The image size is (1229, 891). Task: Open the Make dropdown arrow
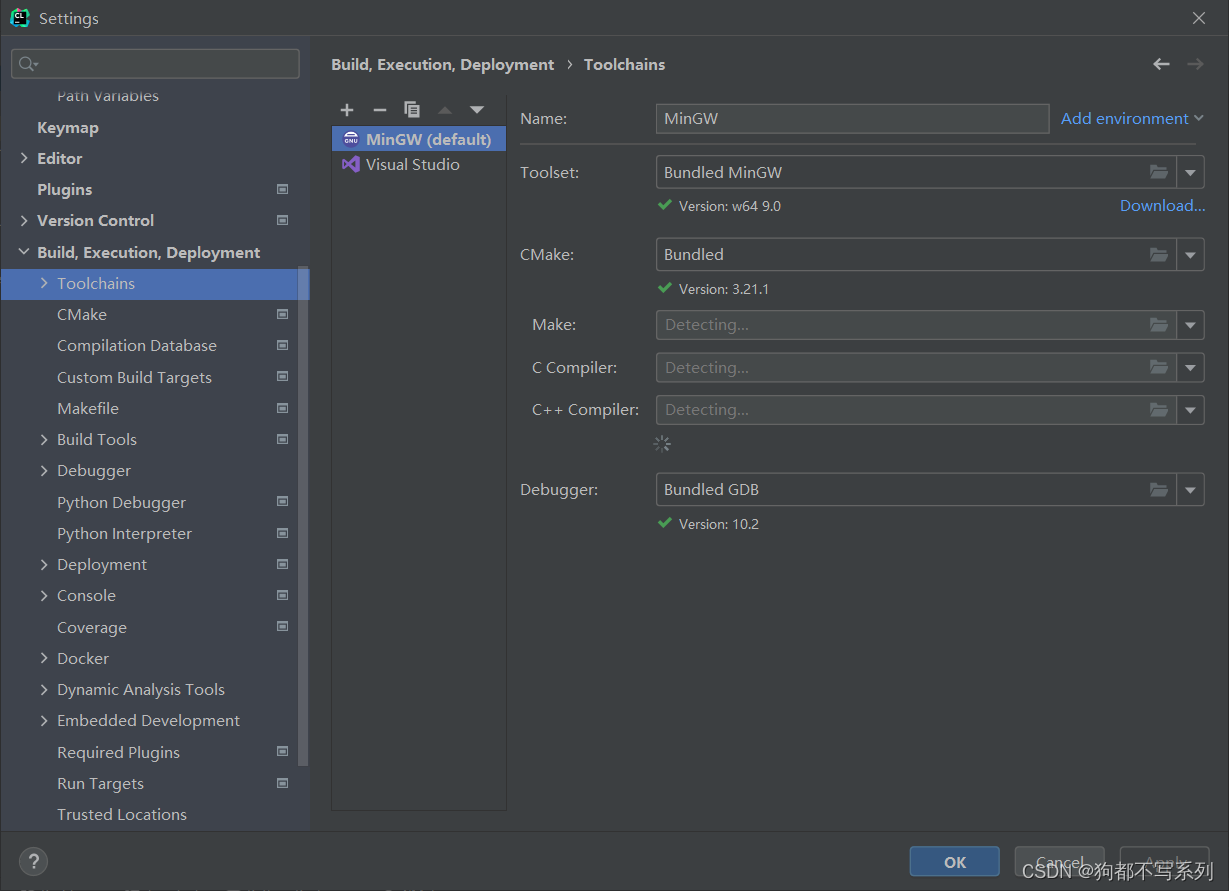pos(1190,325)
